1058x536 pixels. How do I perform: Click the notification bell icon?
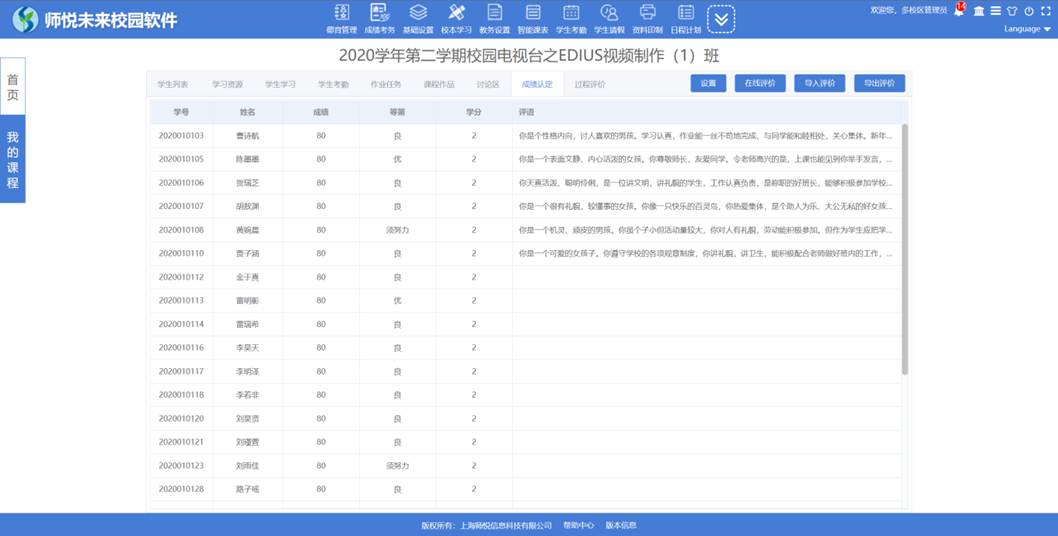coord(959,11)
